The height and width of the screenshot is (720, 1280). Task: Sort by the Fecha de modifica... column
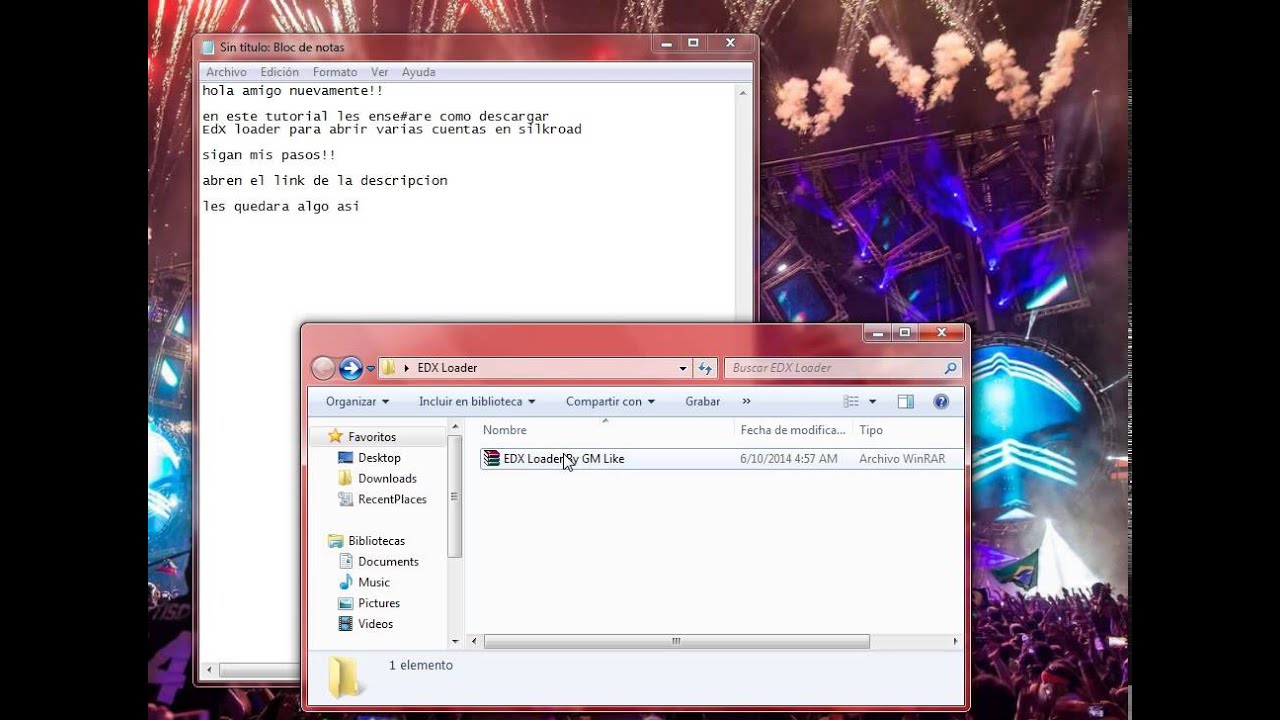(x=794, y=430)
